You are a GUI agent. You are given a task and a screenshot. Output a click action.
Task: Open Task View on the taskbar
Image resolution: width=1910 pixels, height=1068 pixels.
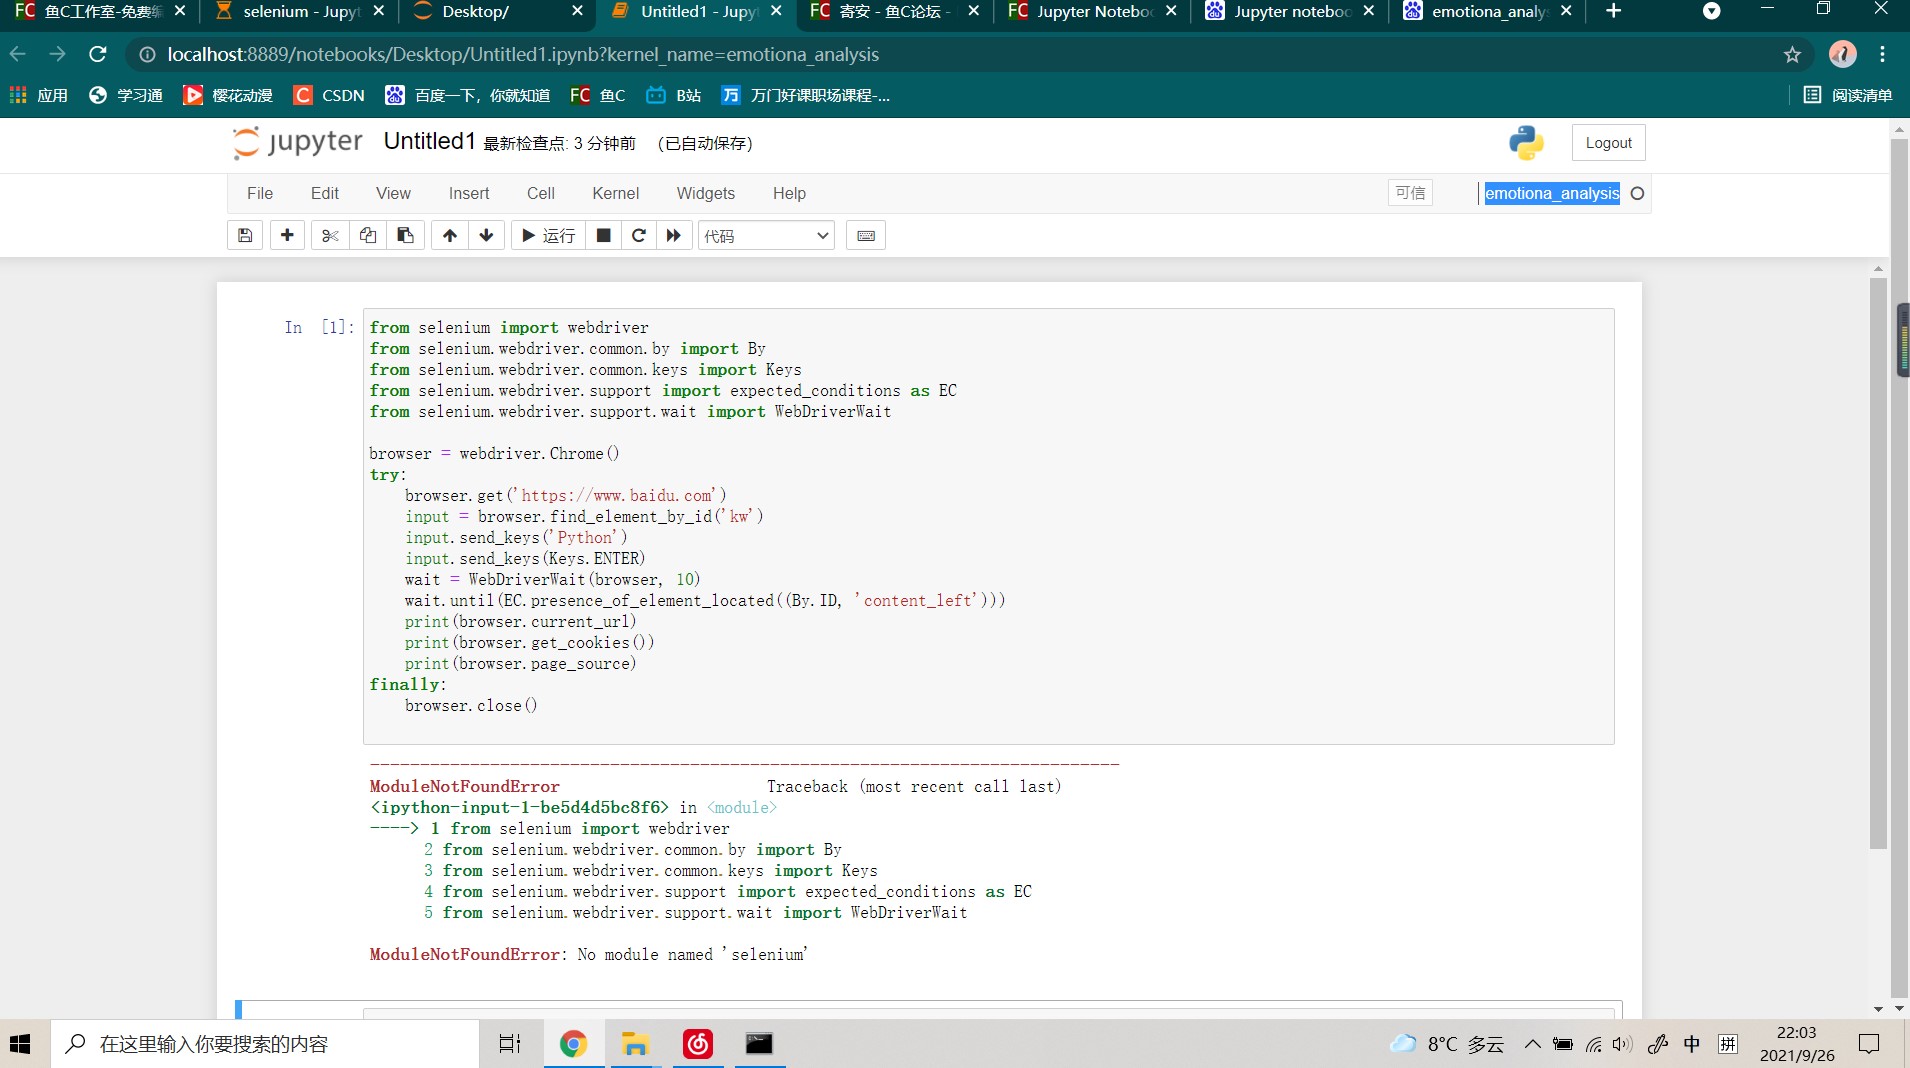coord(510,1044)
